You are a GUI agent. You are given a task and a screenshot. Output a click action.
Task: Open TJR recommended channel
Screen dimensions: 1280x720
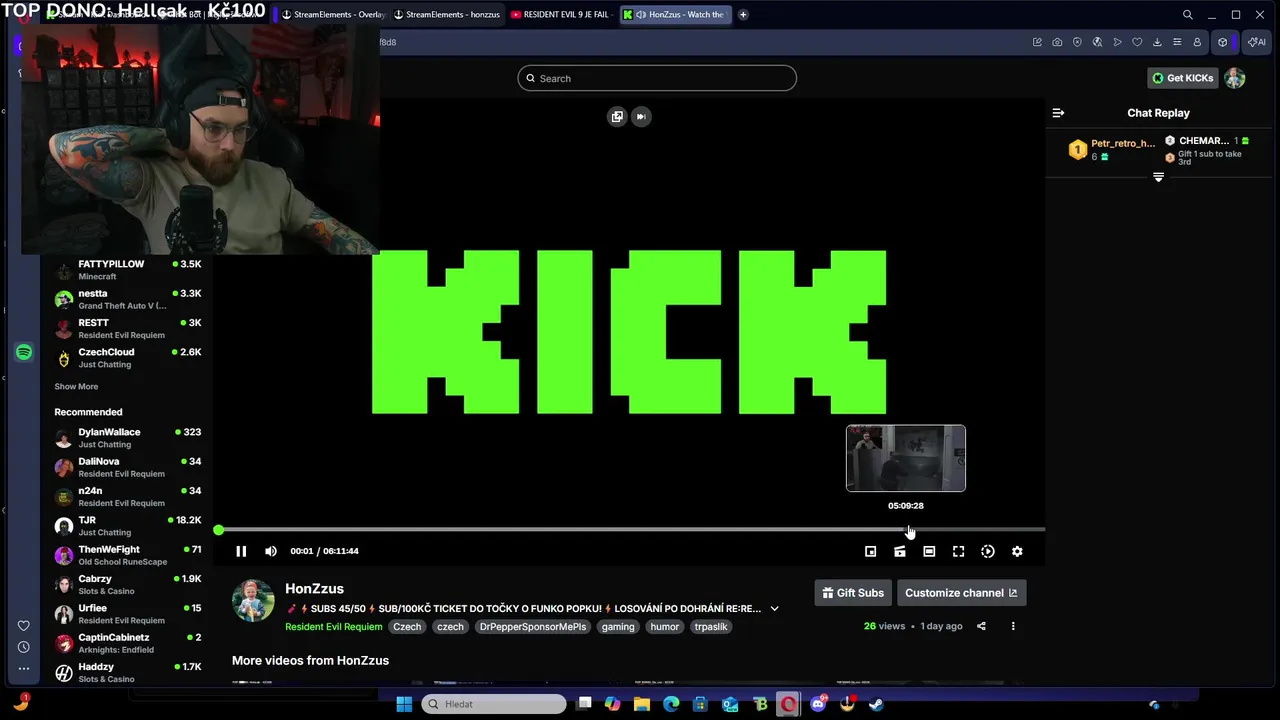point(128,526)
